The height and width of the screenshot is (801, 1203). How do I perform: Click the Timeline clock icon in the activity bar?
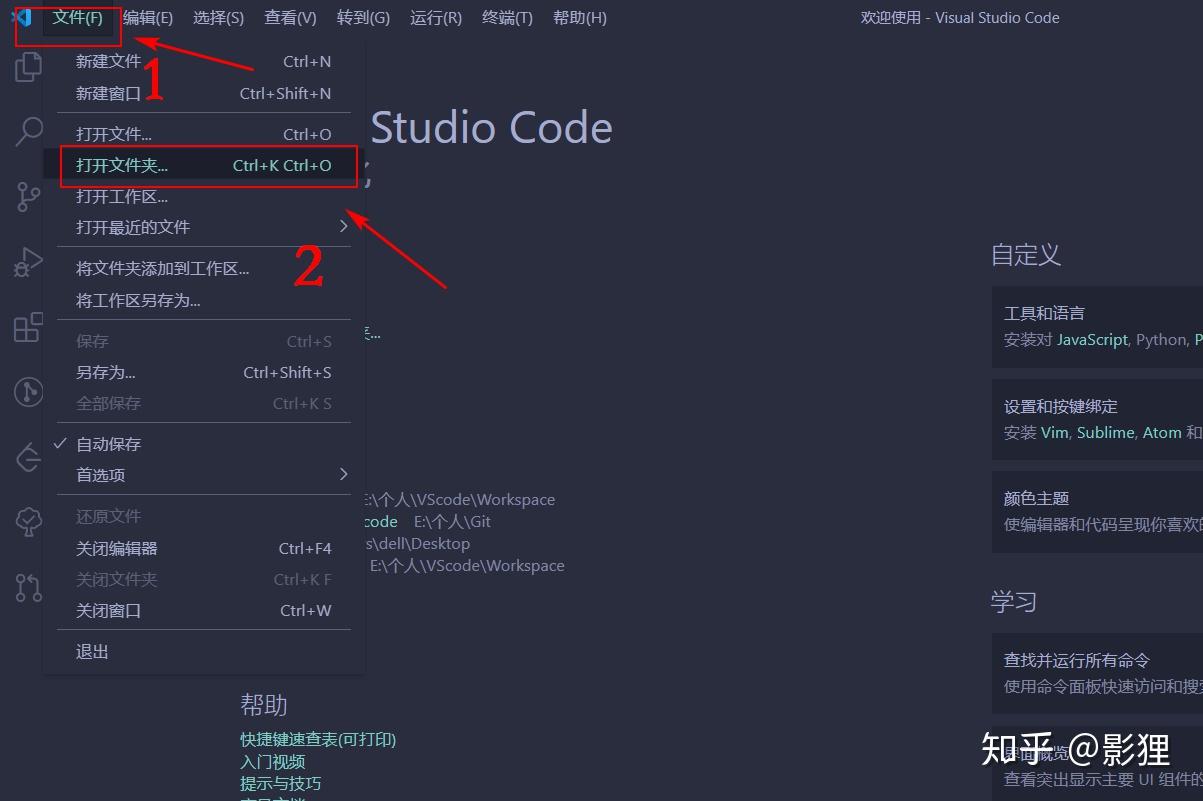click(x=27, y=391)
